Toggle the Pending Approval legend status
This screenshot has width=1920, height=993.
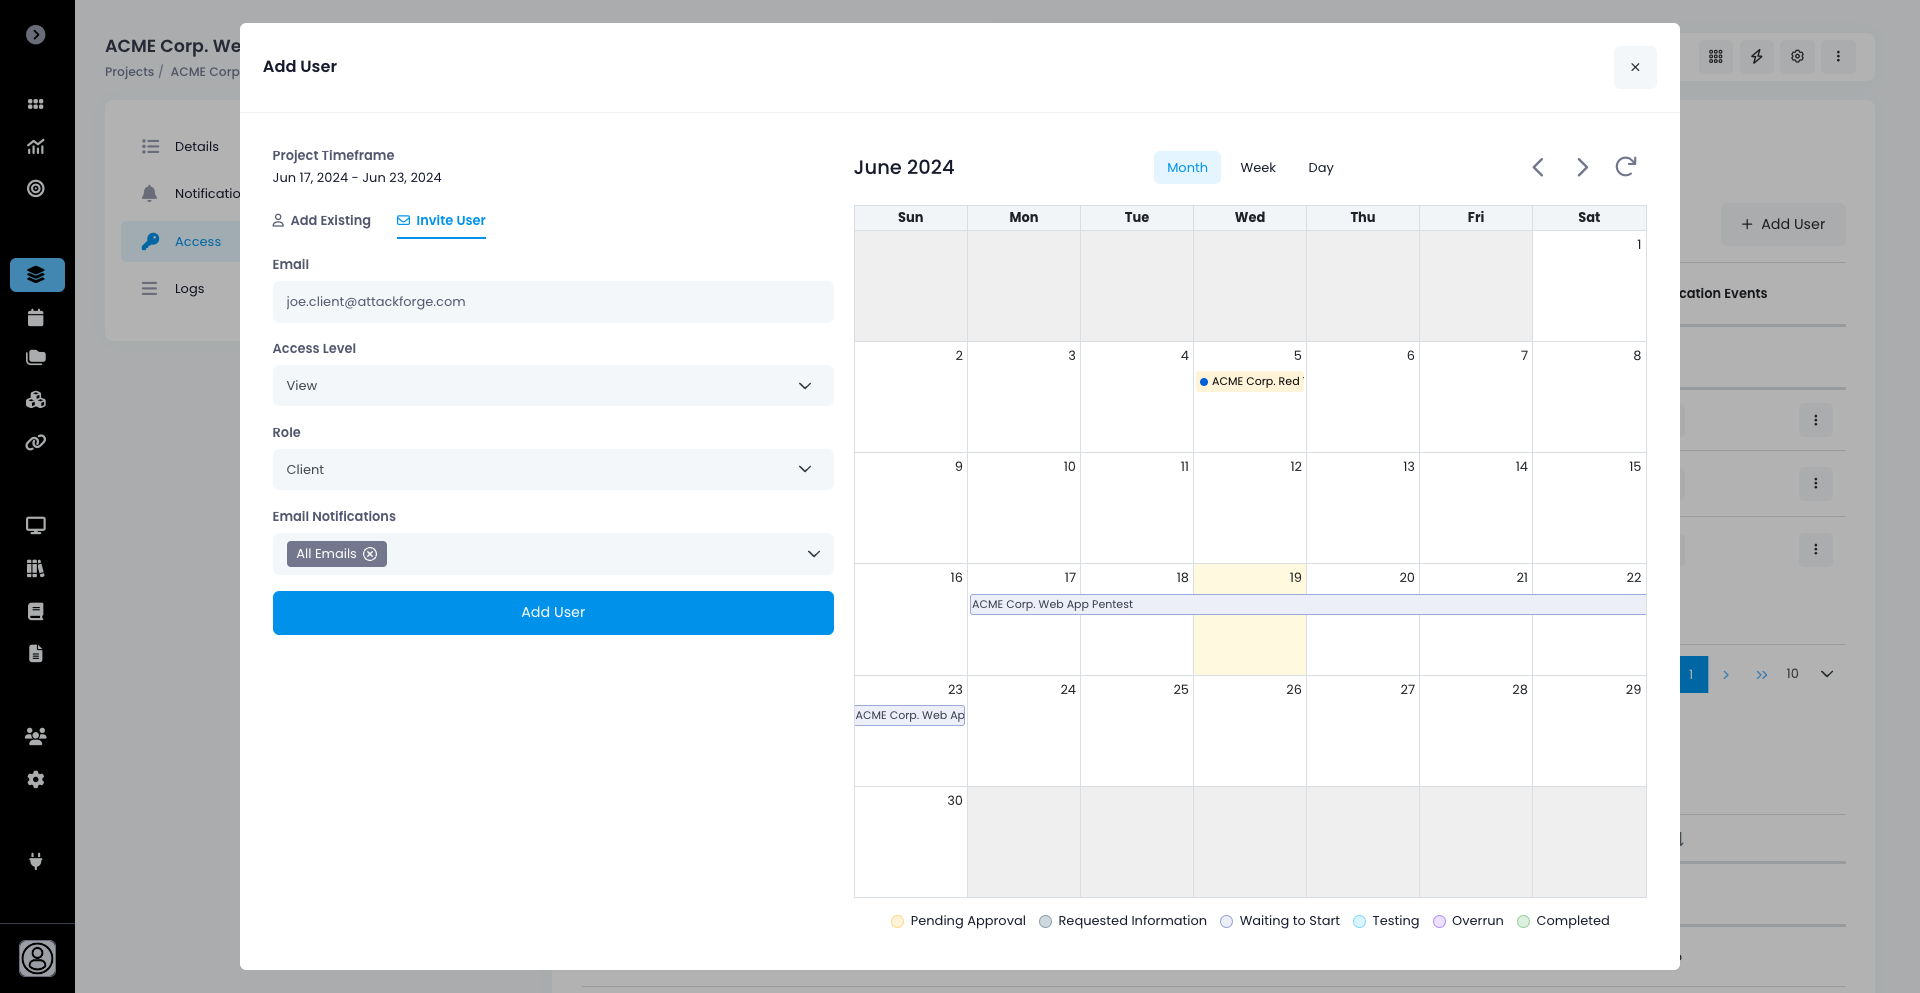point(958,921)
